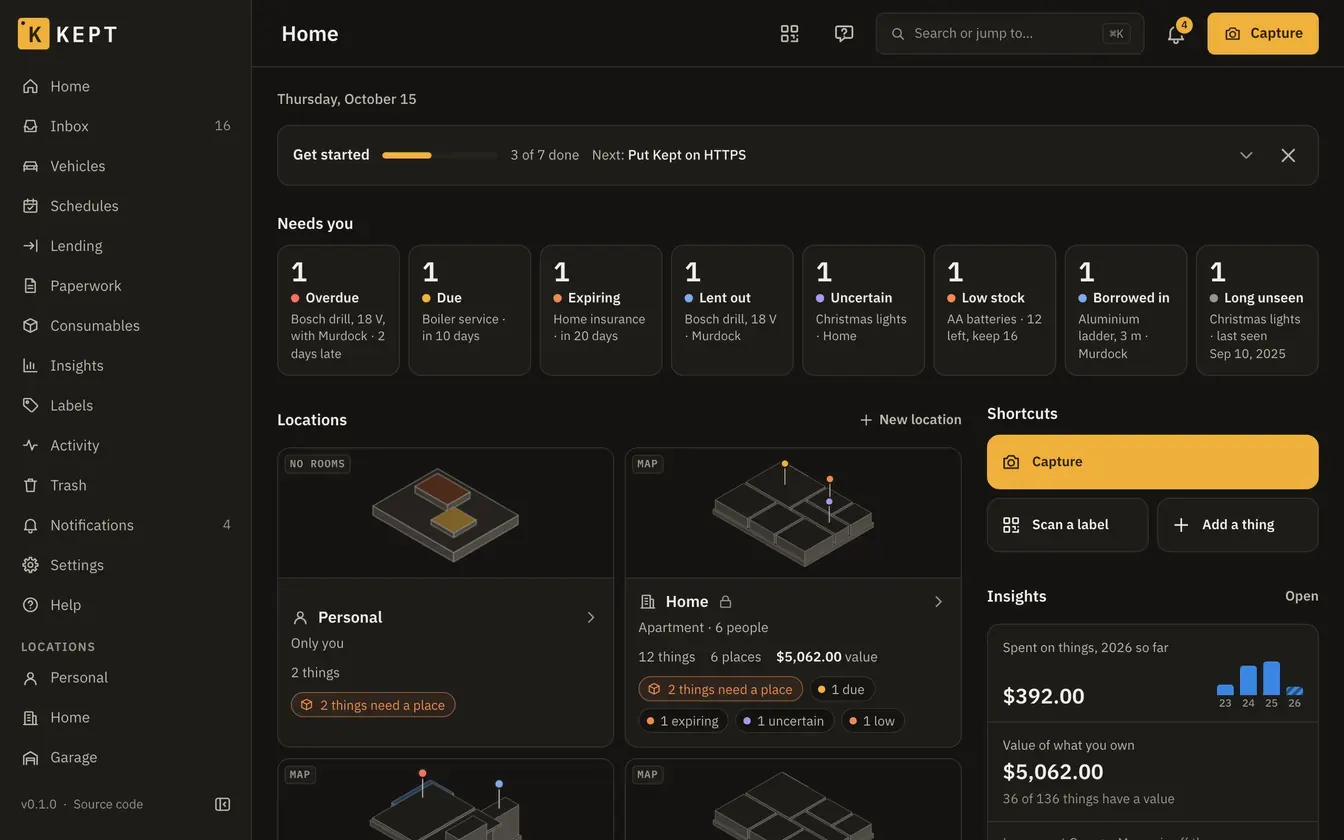This screenshot has width=1344, height=840.
Task: Open the Borrowed in Aluminium ladder card
Action: pos(1126,310)
